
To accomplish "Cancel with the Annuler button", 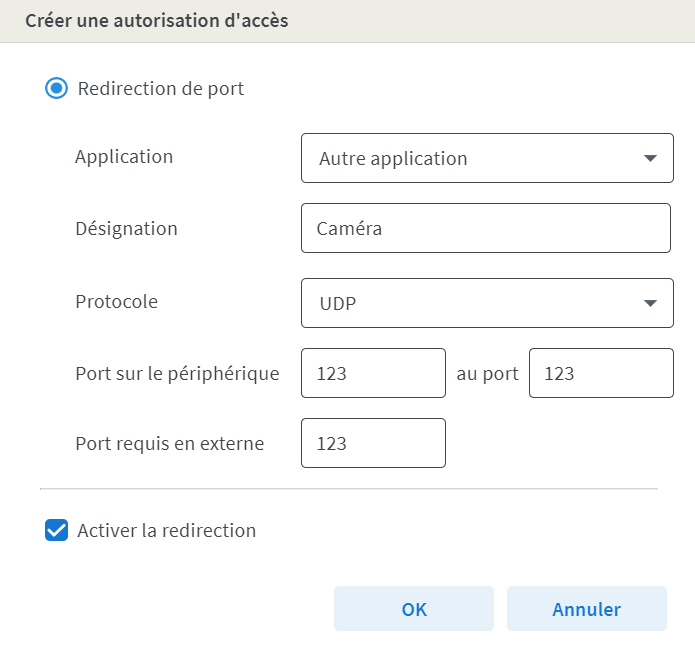I will pos(587,608).
